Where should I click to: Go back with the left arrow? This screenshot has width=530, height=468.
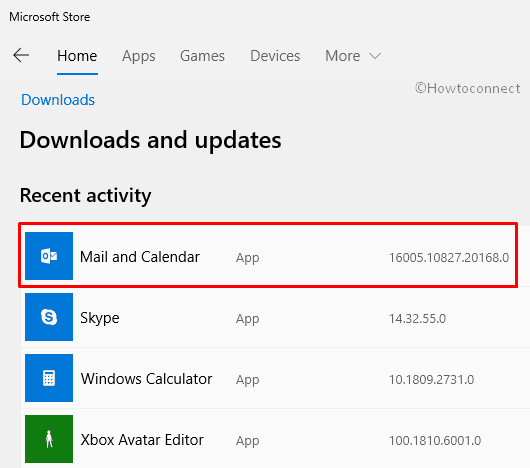[21, 55]
